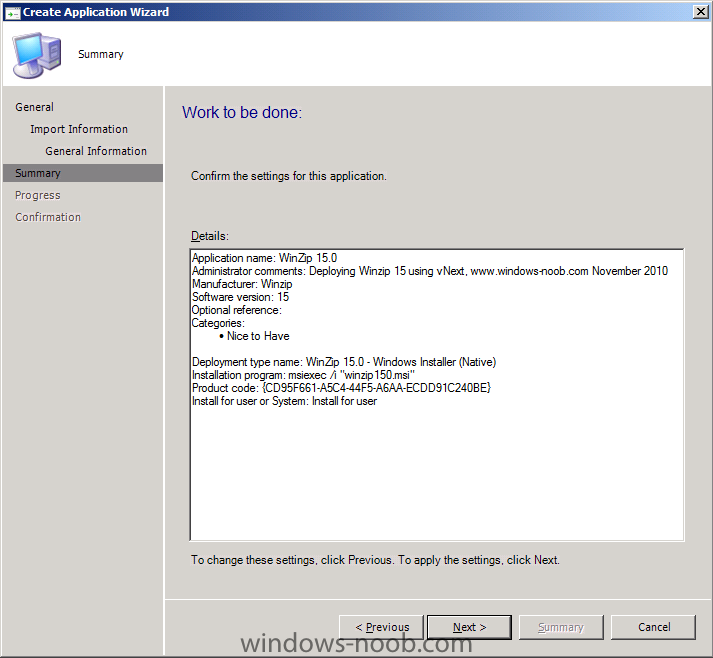Open the General Information step
This screenshot has height=658, width=713.
96,151
